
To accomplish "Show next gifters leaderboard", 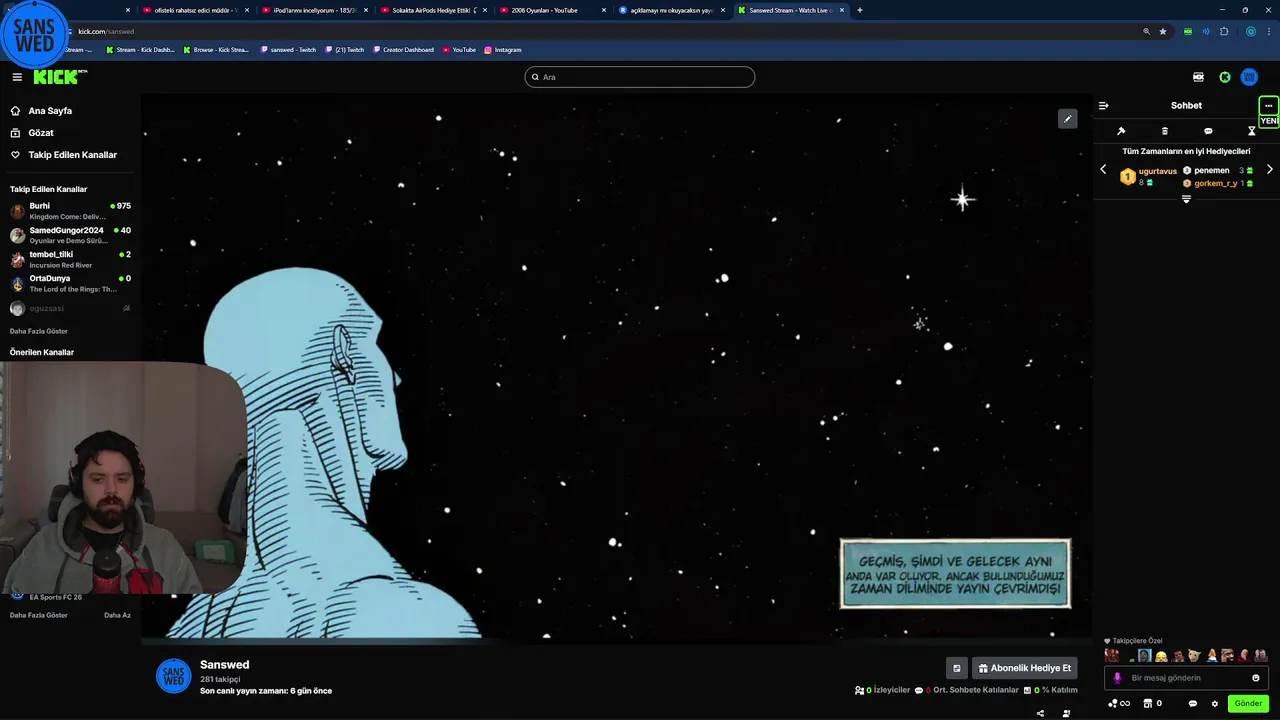I will pyautogui.click(x=1270, y=170).
